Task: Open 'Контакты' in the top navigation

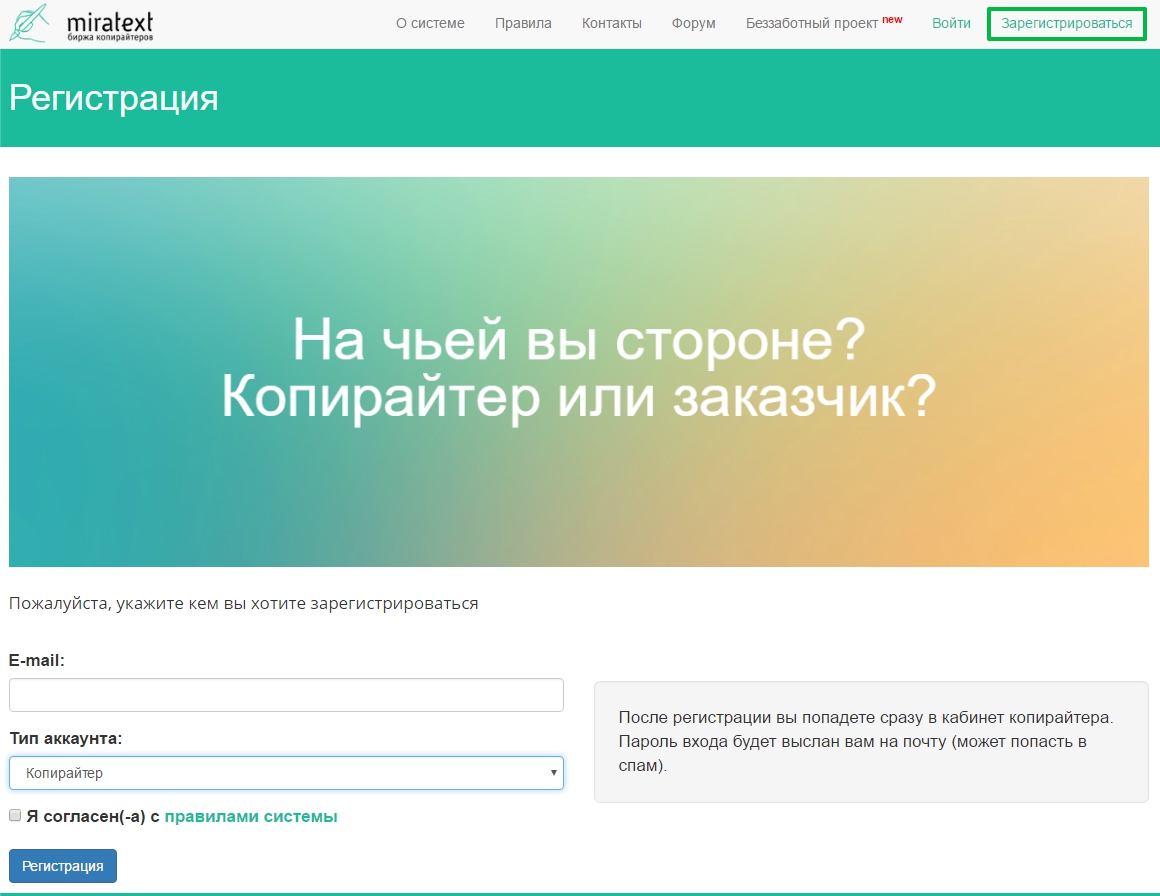Action: click(611, 23)
